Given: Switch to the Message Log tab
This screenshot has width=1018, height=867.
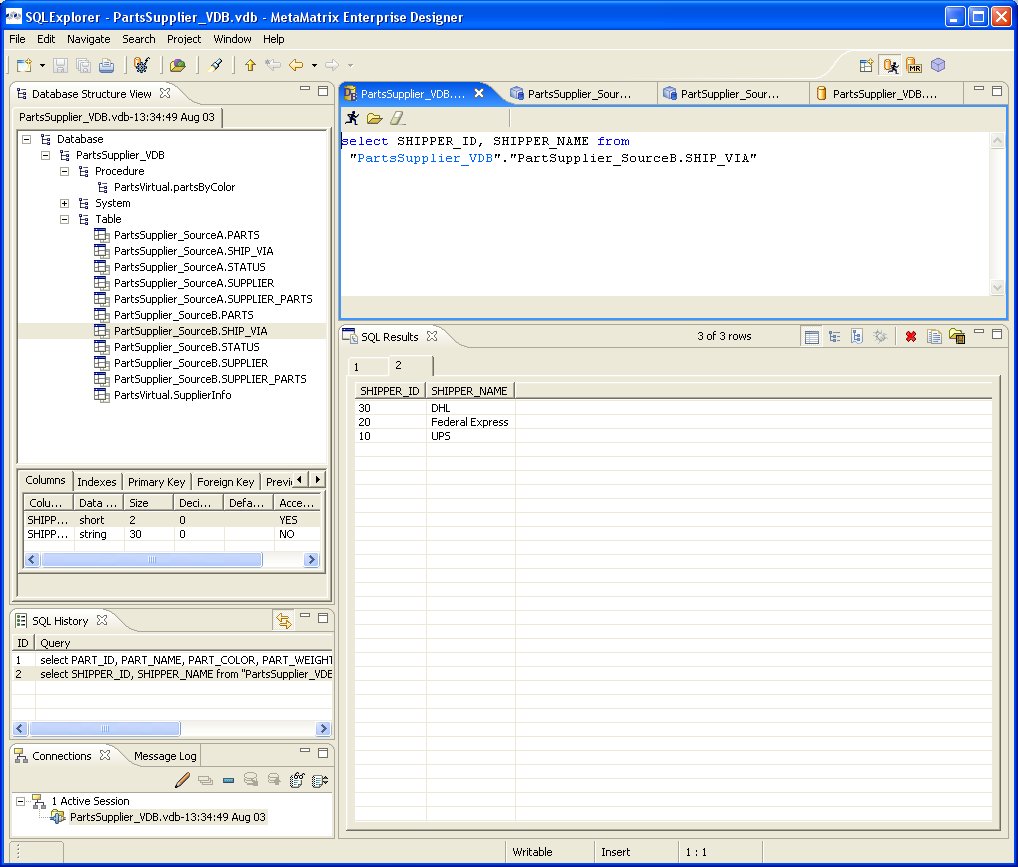Looking at the screenshot, I should click(165, 756).
